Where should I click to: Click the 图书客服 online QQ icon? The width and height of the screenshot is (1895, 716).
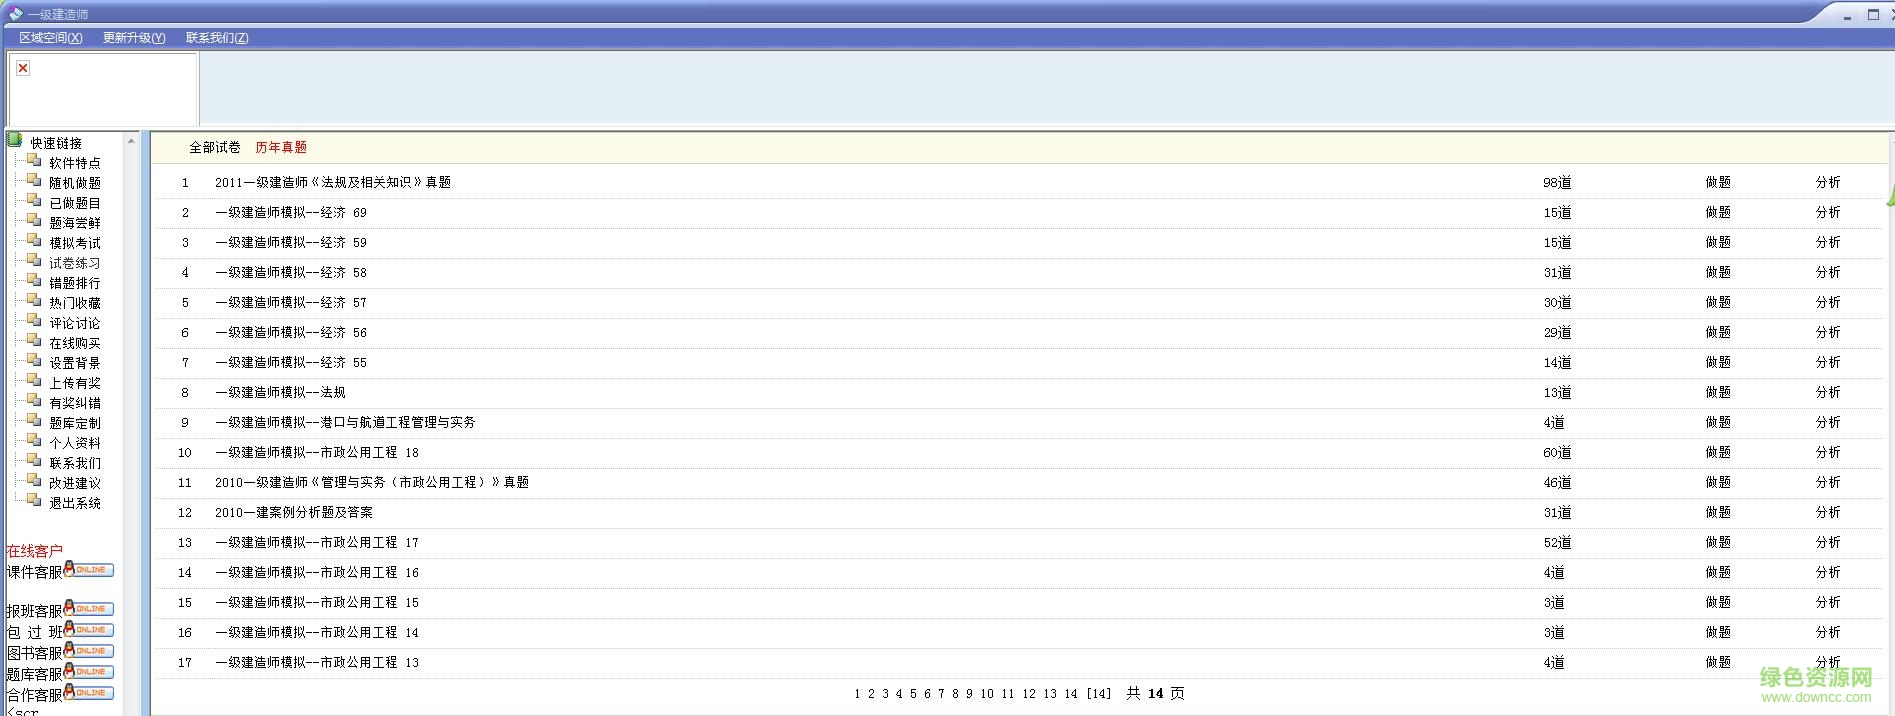click(89, 650)
